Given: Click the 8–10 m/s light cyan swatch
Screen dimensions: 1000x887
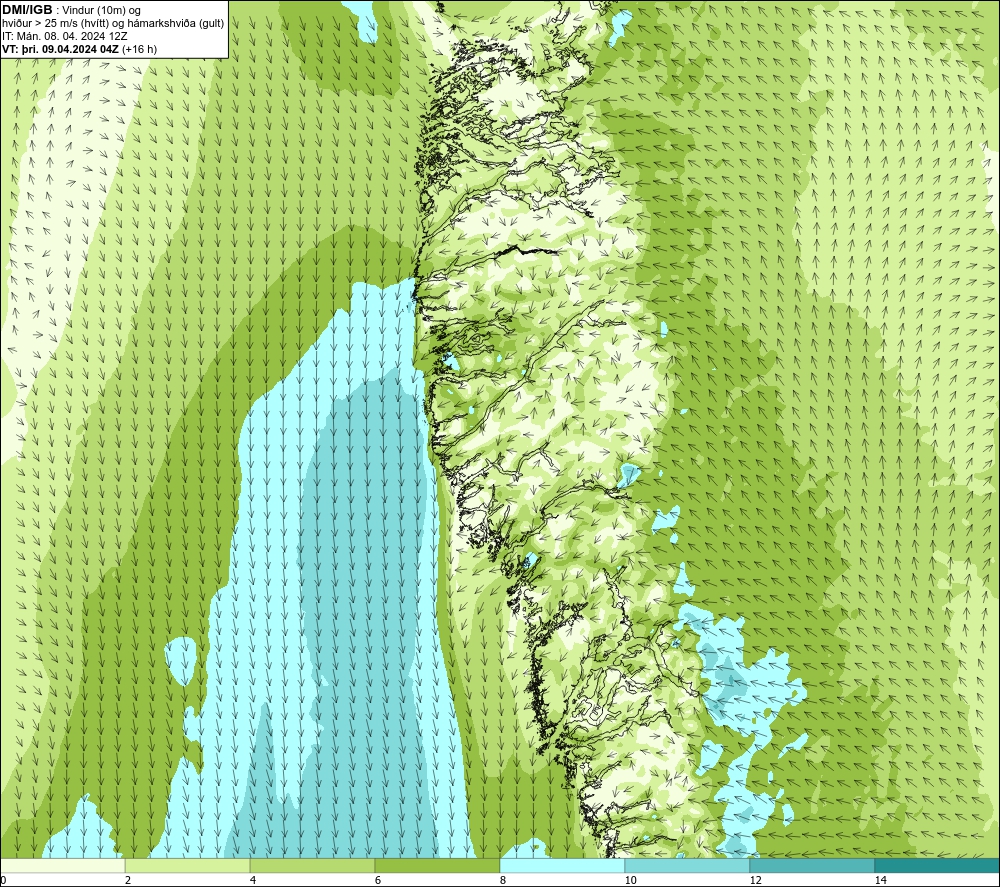Looking at the screenshot, I should point(562,865).
